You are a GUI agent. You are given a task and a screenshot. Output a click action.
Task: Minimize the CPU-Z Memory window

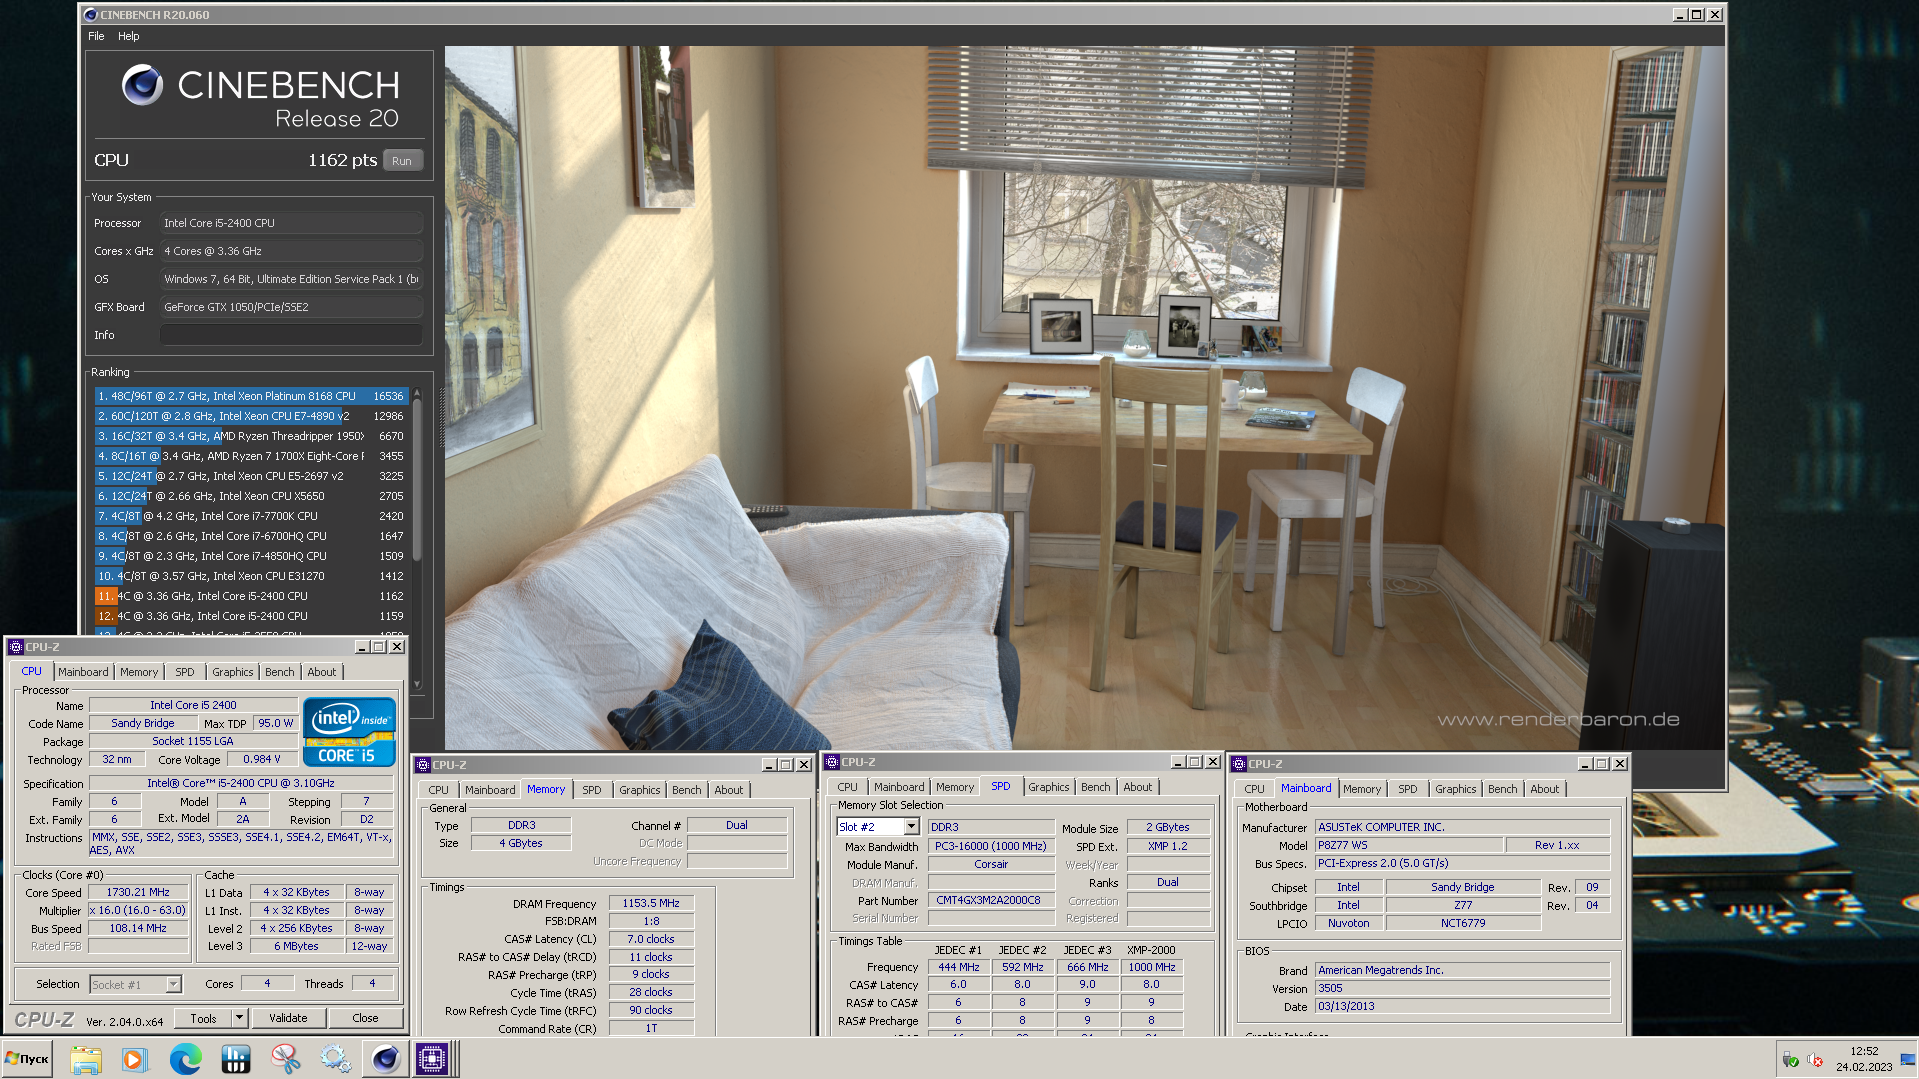(x=769, y=765)
